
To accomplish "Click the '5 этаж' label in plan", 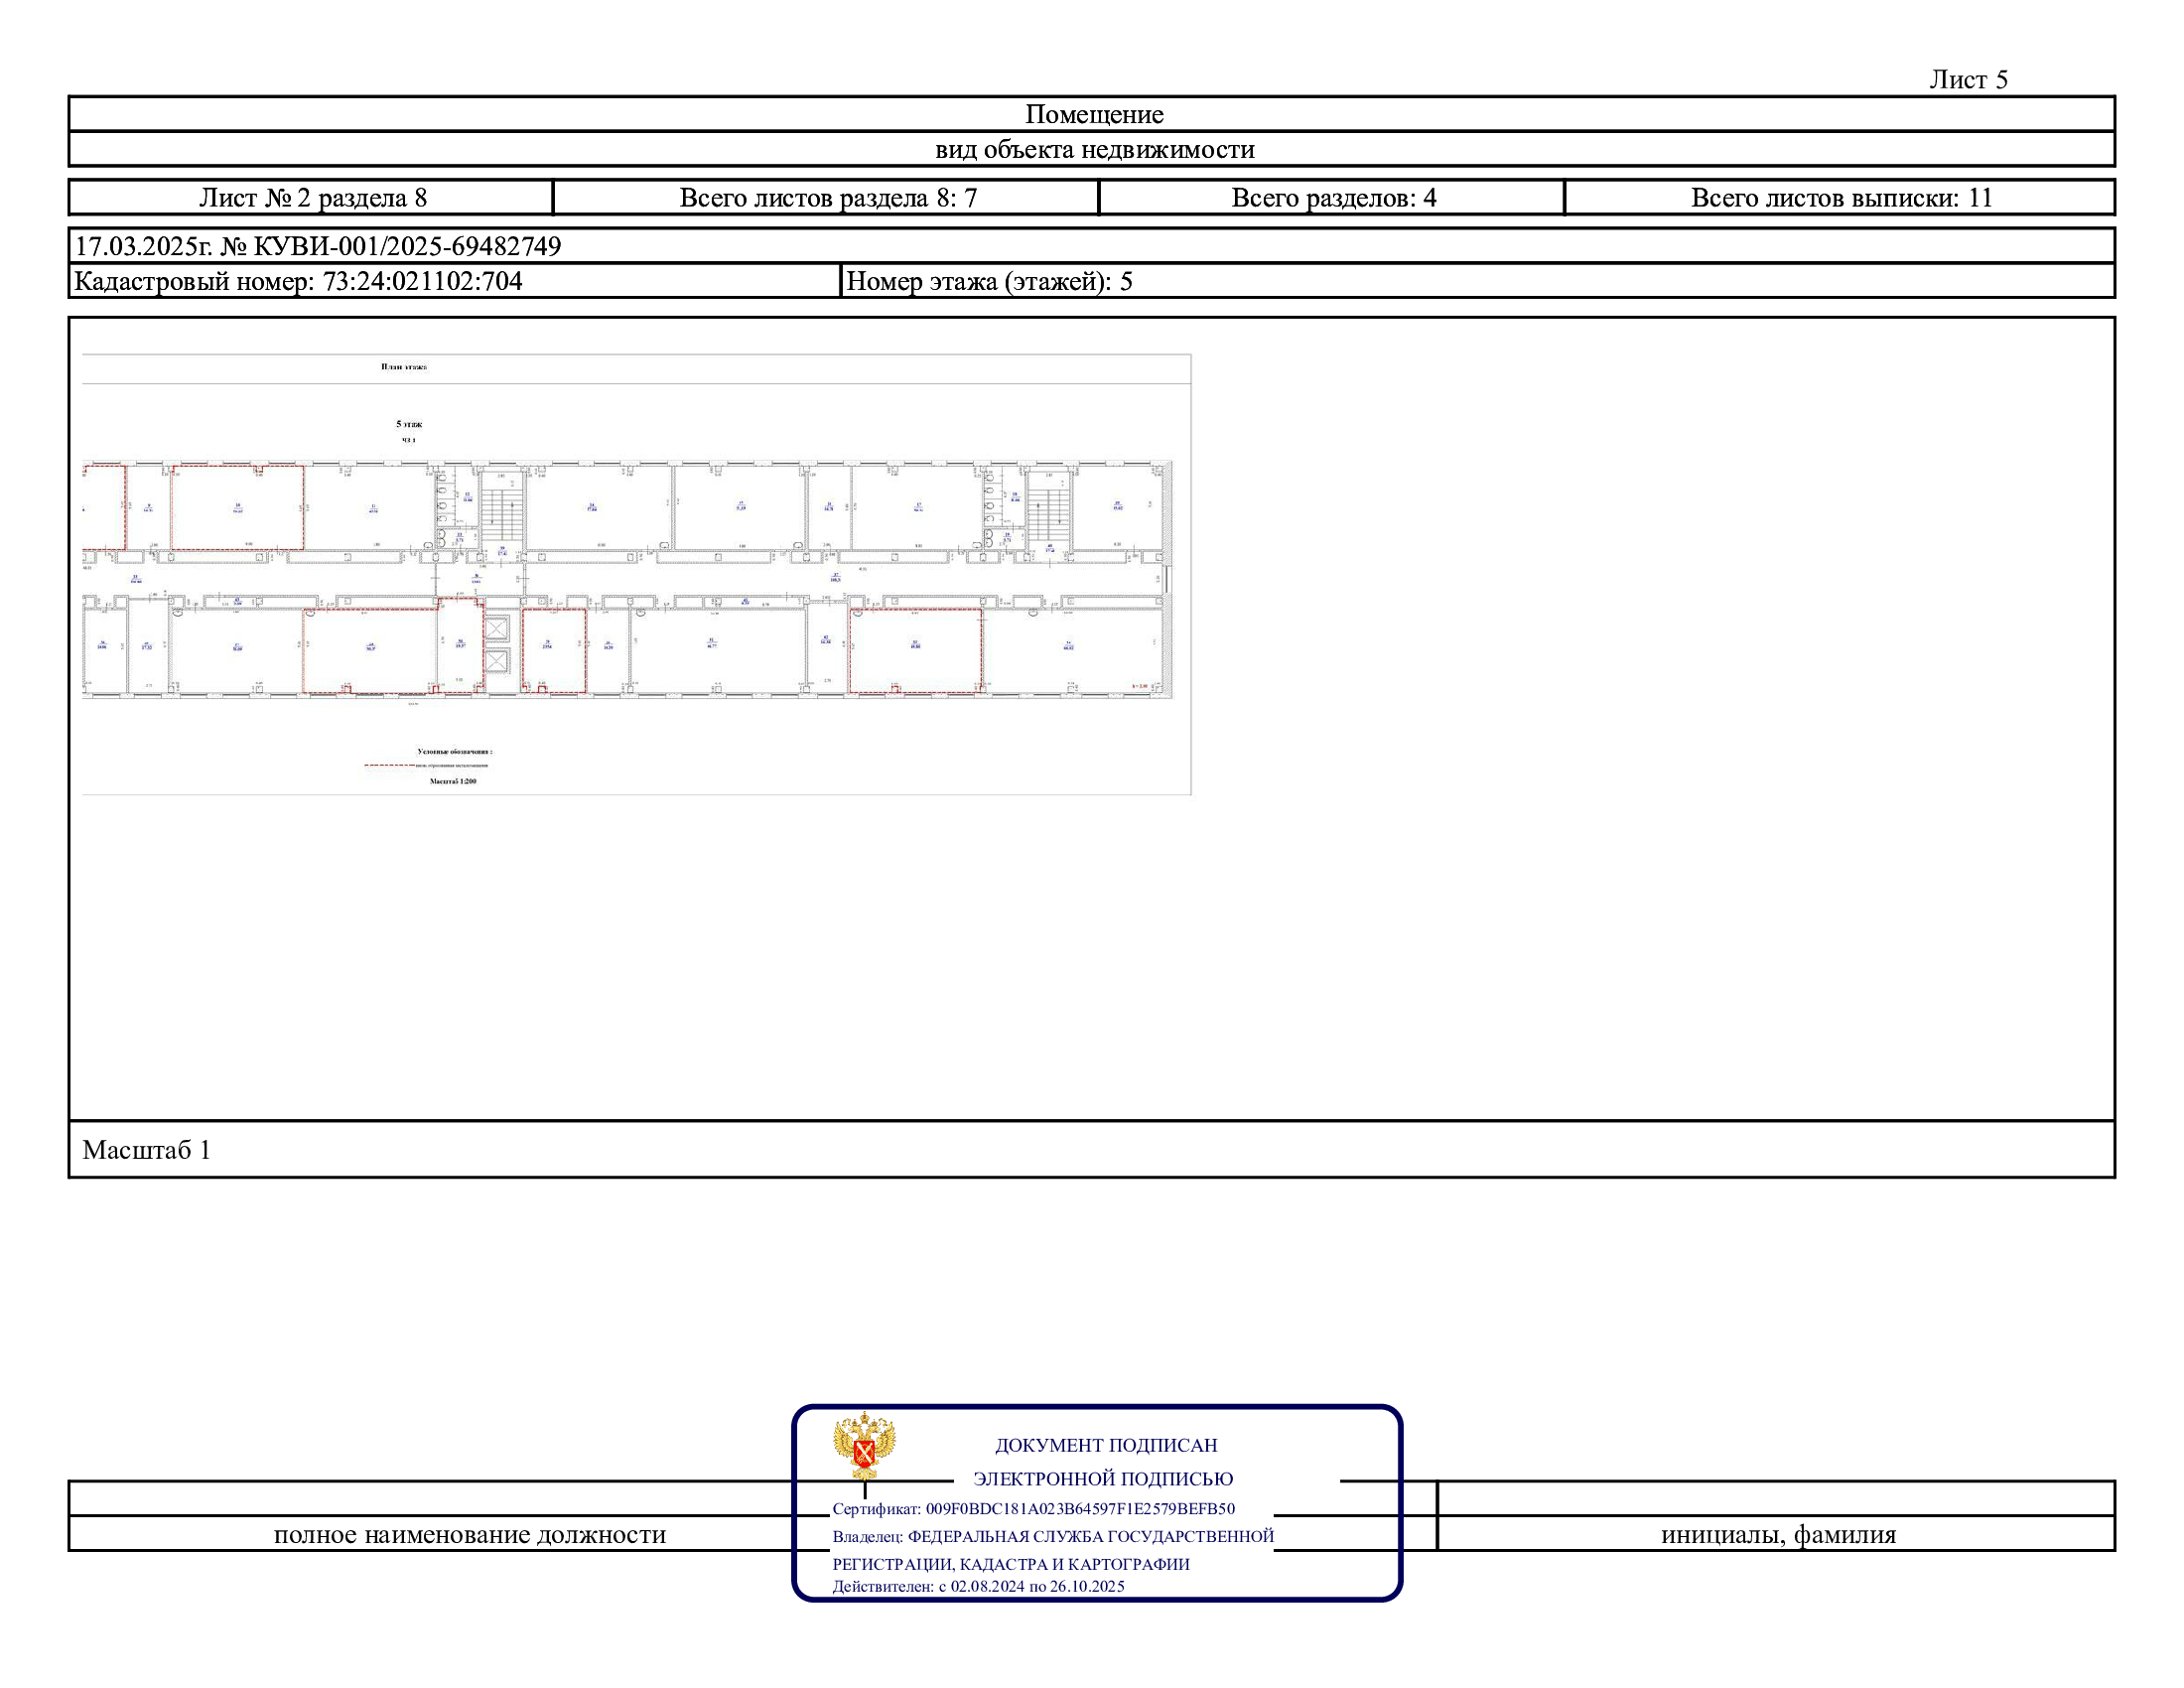I will [409, 424].
